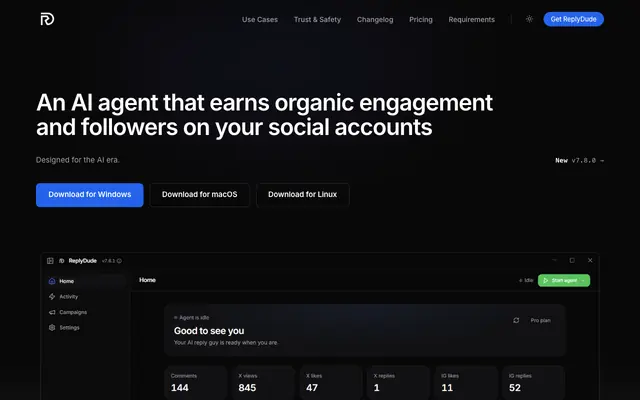
Task: Click the Comments 144 stat card
Action: pos(196,383)
